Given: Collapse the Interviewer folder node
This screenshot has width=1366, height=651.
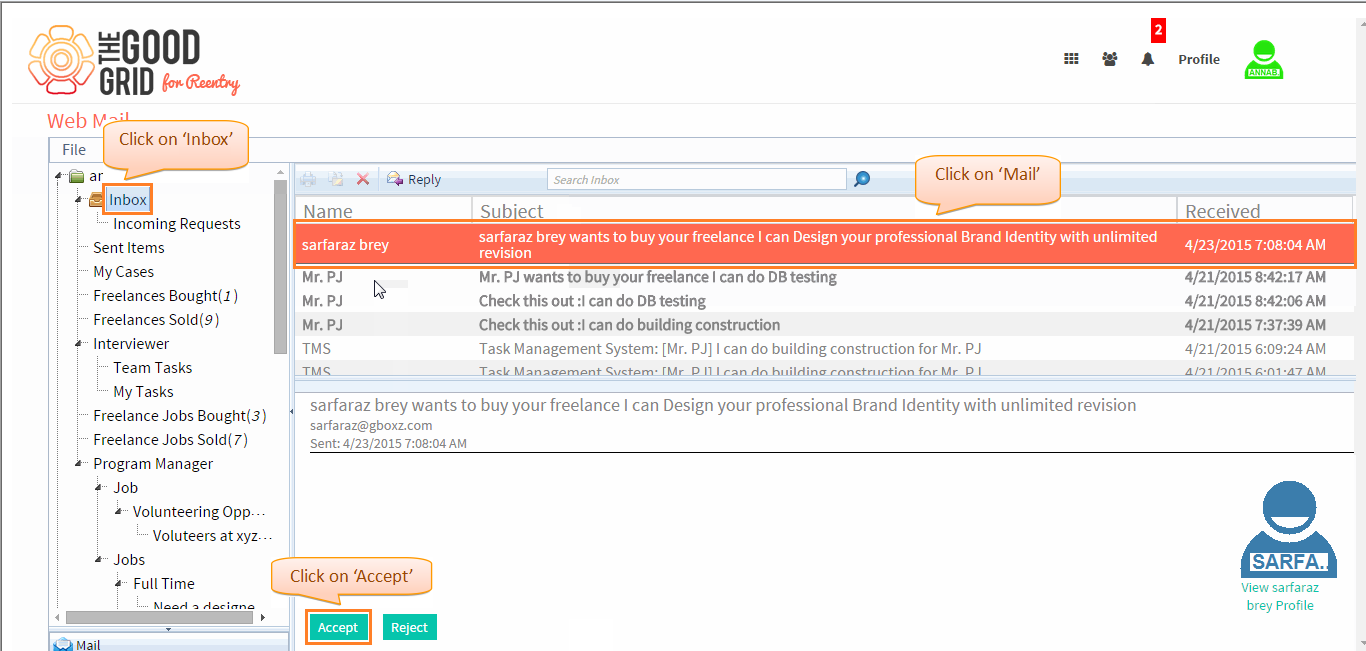Looking at the screenshot, I should coord(80,343).
